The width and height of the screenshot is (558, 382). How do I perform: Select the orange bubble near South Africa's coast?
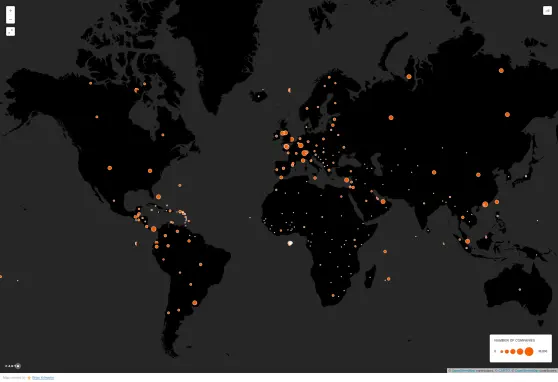[x=333, y=295]
